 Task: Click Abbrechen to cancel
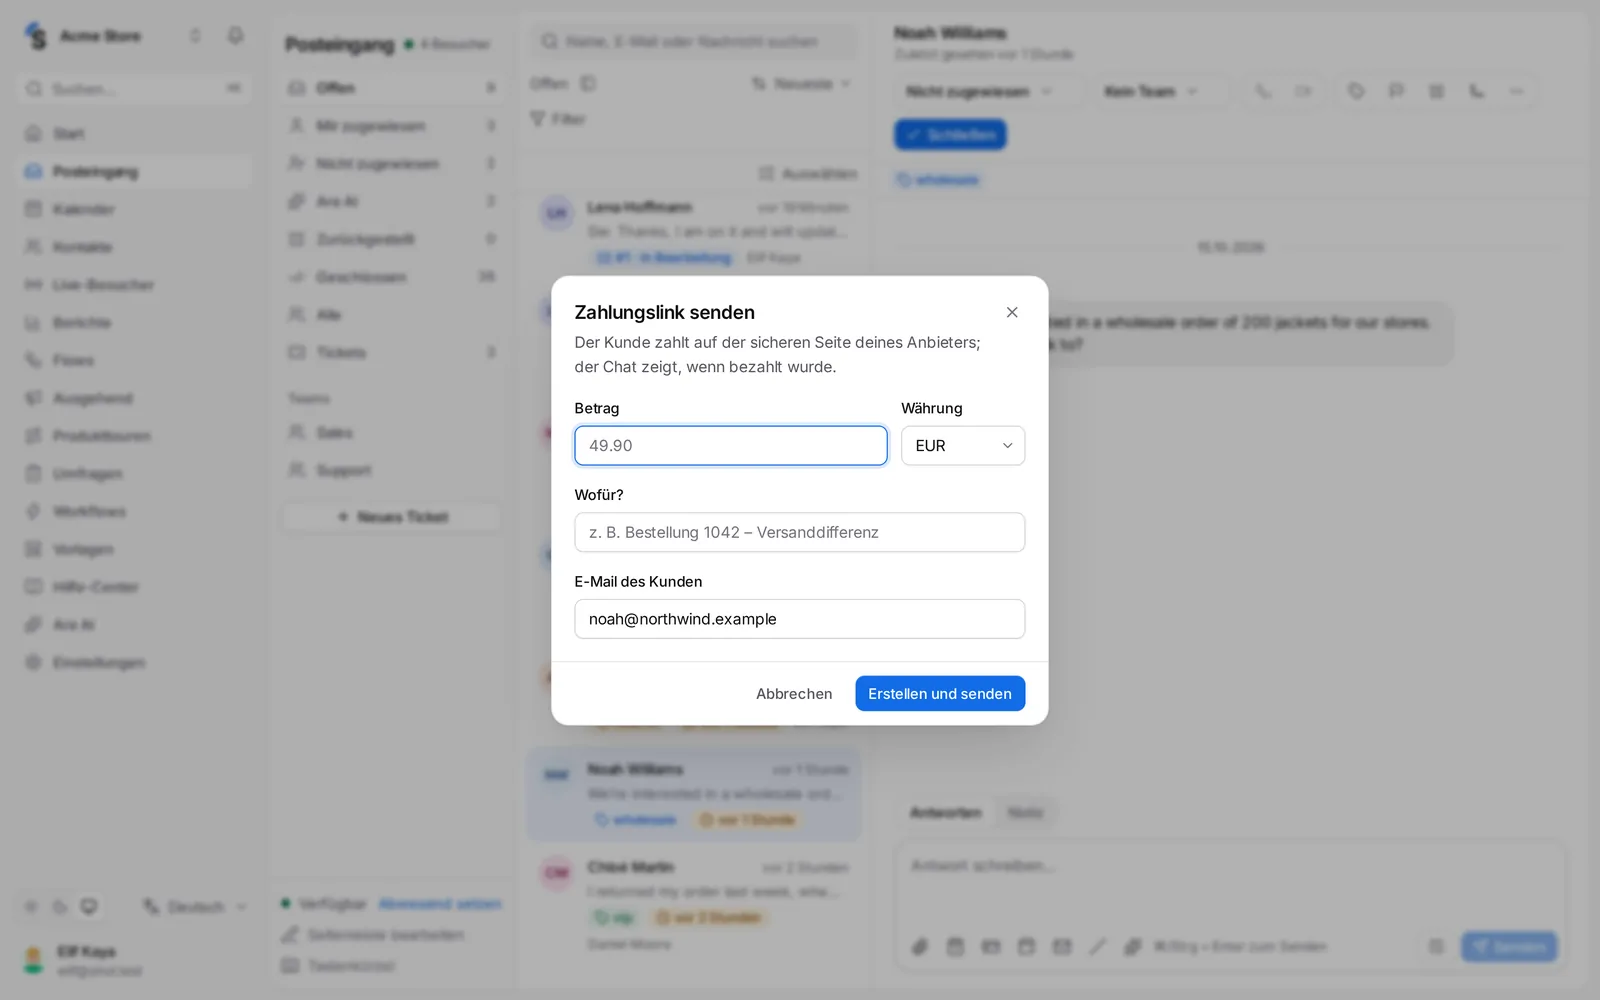point(794,694)
